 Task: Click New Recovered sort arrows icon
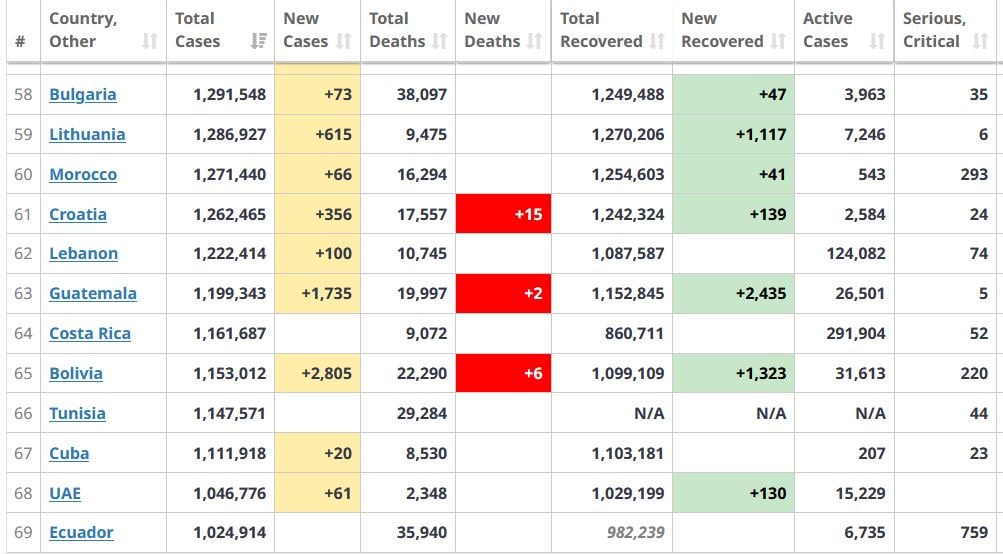(778, 42)
